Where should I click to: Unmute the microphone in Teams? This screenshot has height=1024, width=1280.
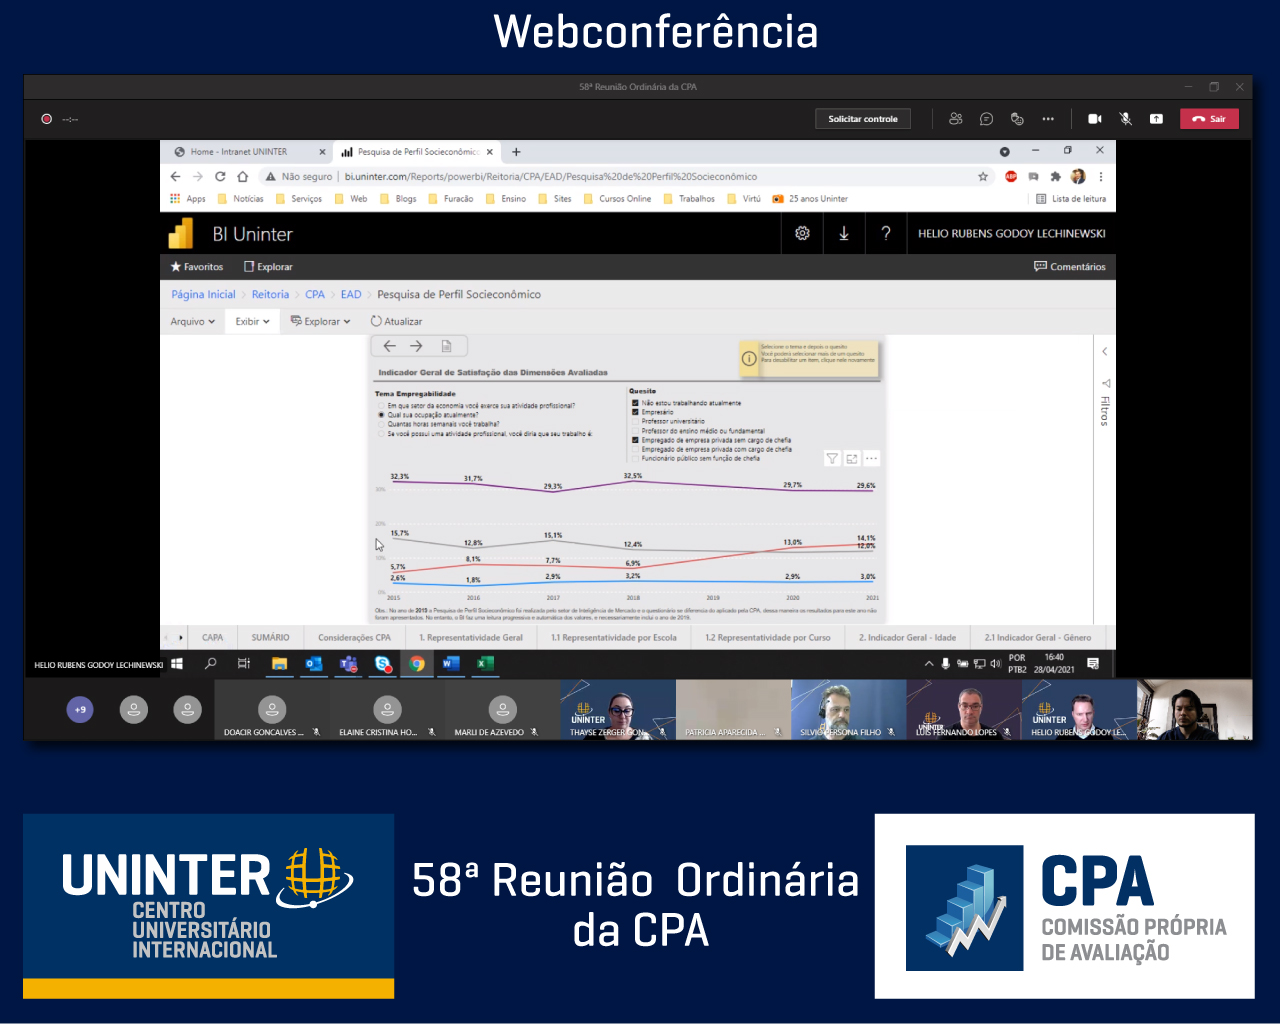(x=1125, y=119)
